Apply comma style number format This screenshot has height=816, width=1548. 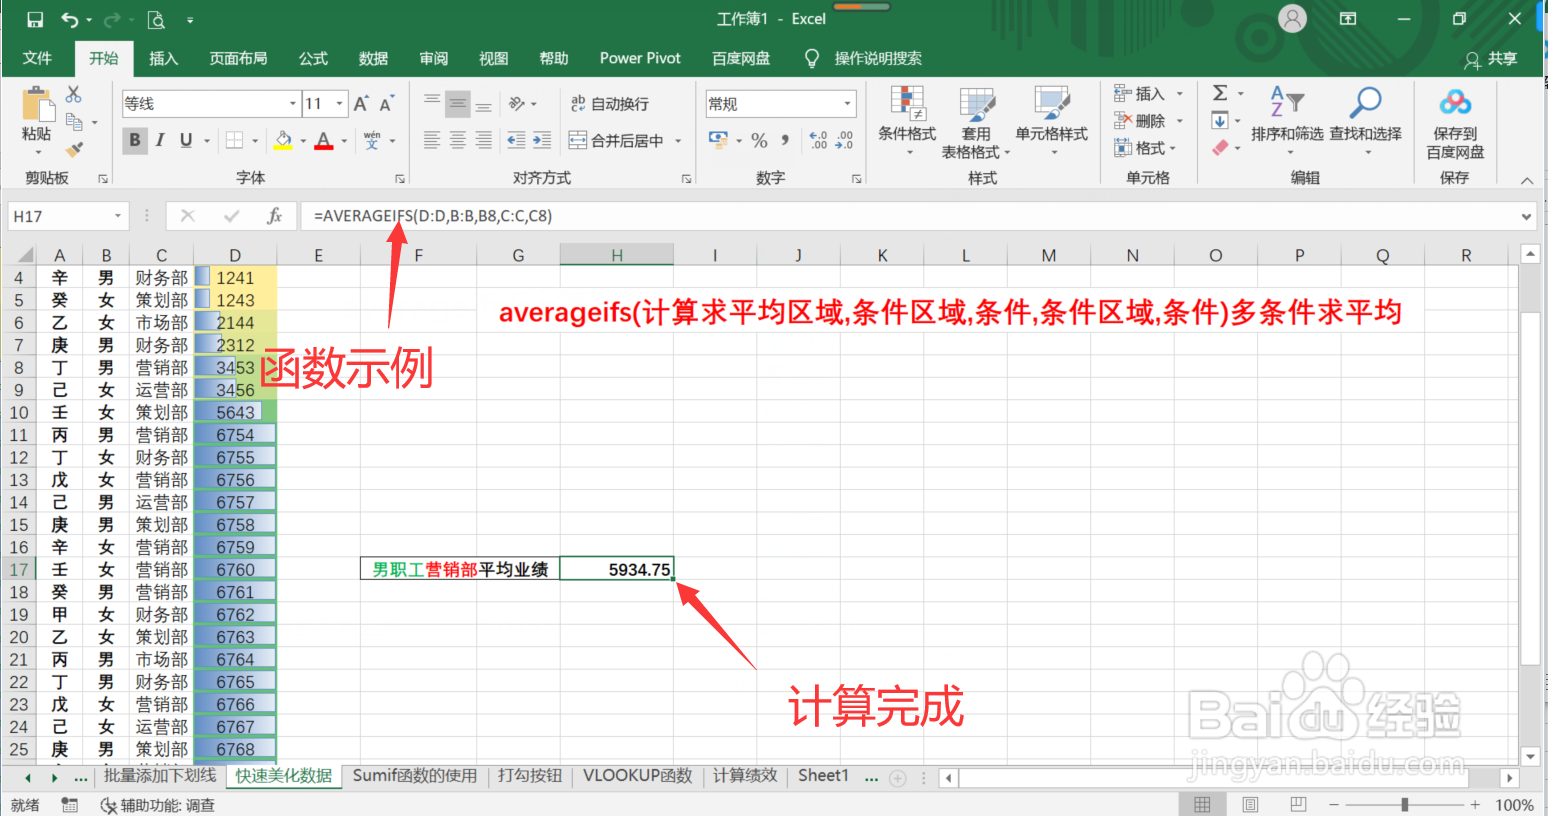tap(785, 140)
